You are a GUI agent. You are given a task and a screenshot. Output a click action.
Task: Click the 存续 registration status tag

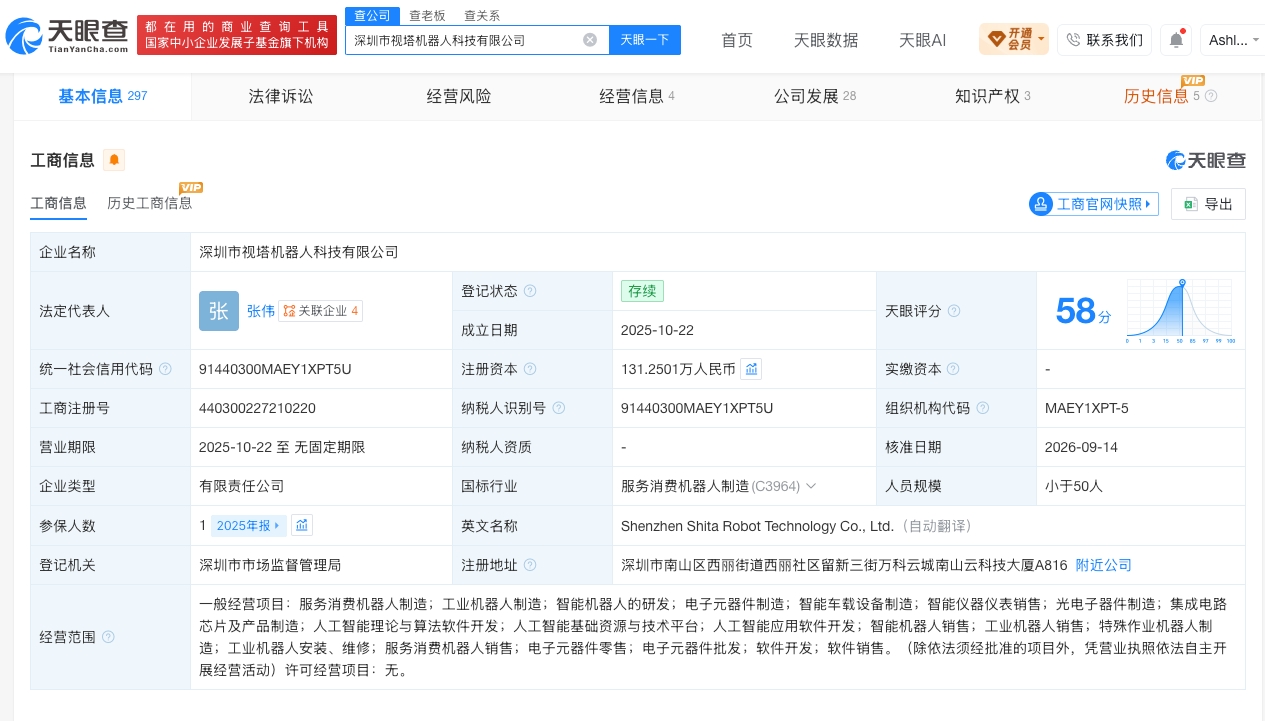click(642, 291)
